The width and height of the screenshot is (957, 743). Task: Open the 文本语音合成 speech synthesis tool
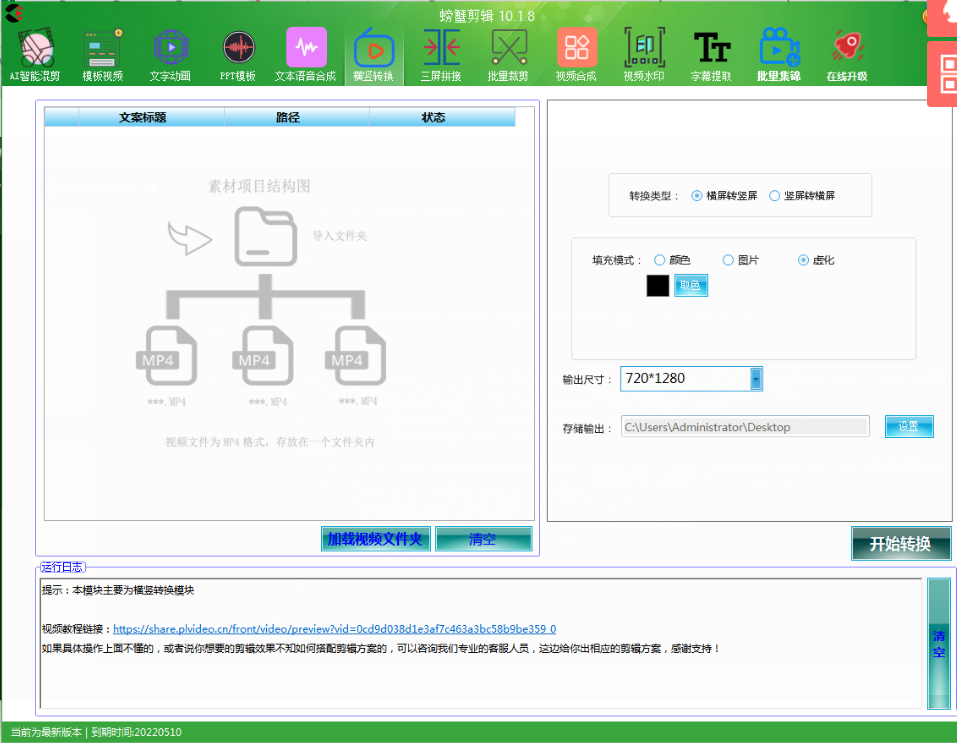[306, 50]
